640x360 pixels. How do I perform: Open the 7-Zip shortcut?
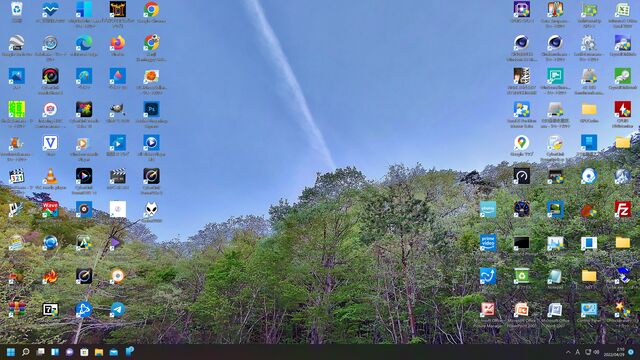[50, 309]
